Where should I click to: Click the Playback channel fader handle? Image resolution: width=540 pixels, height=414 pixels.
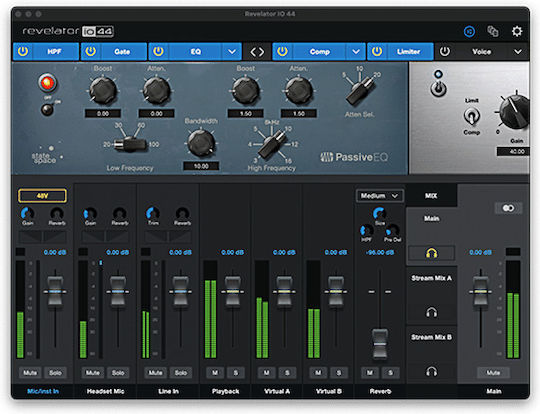233,291
